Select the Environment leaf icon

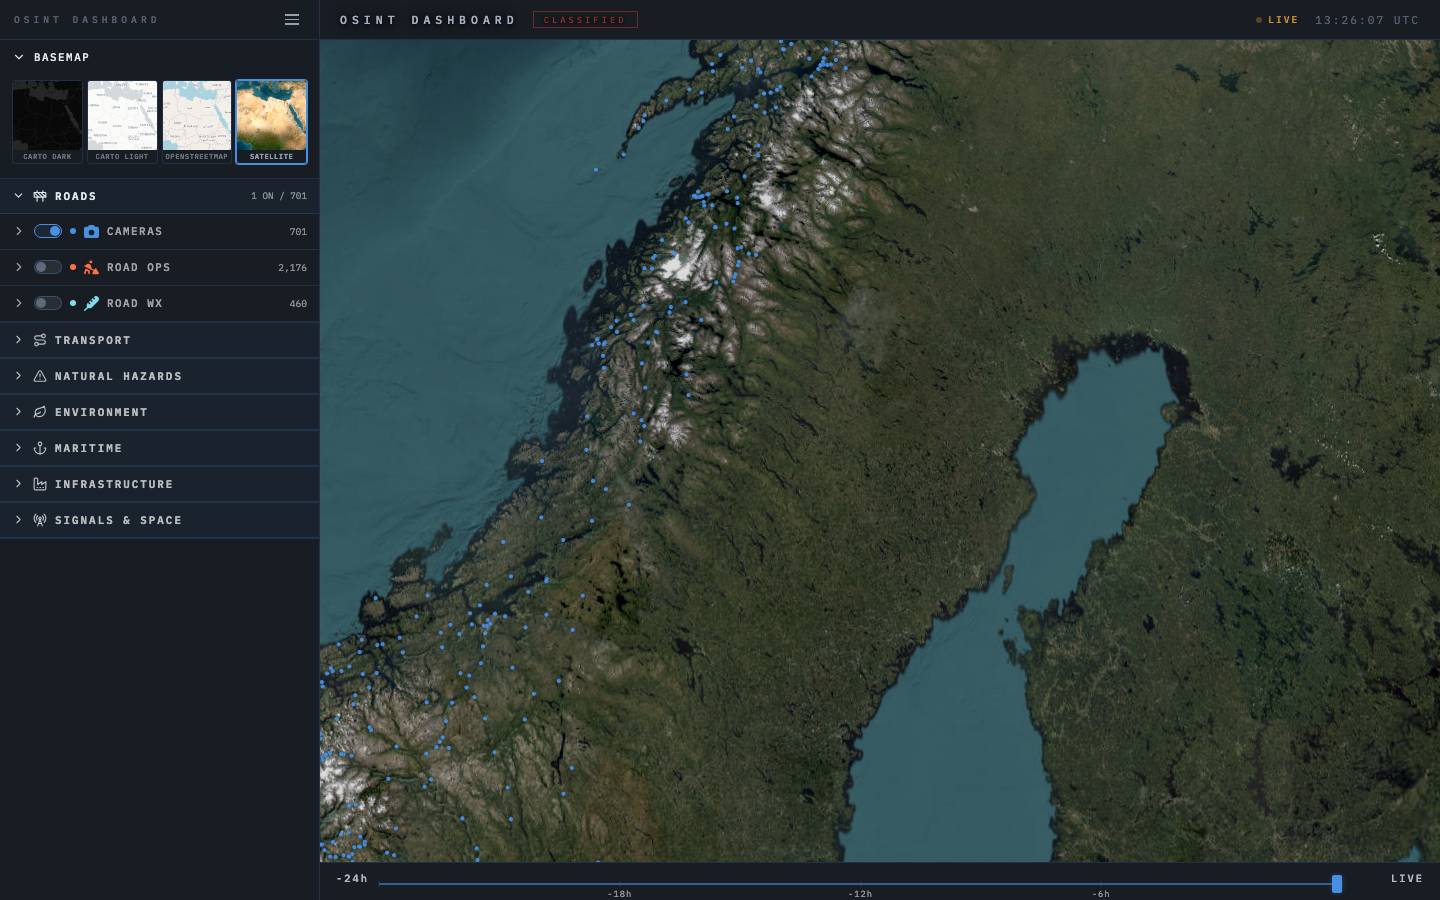(39, 412)
